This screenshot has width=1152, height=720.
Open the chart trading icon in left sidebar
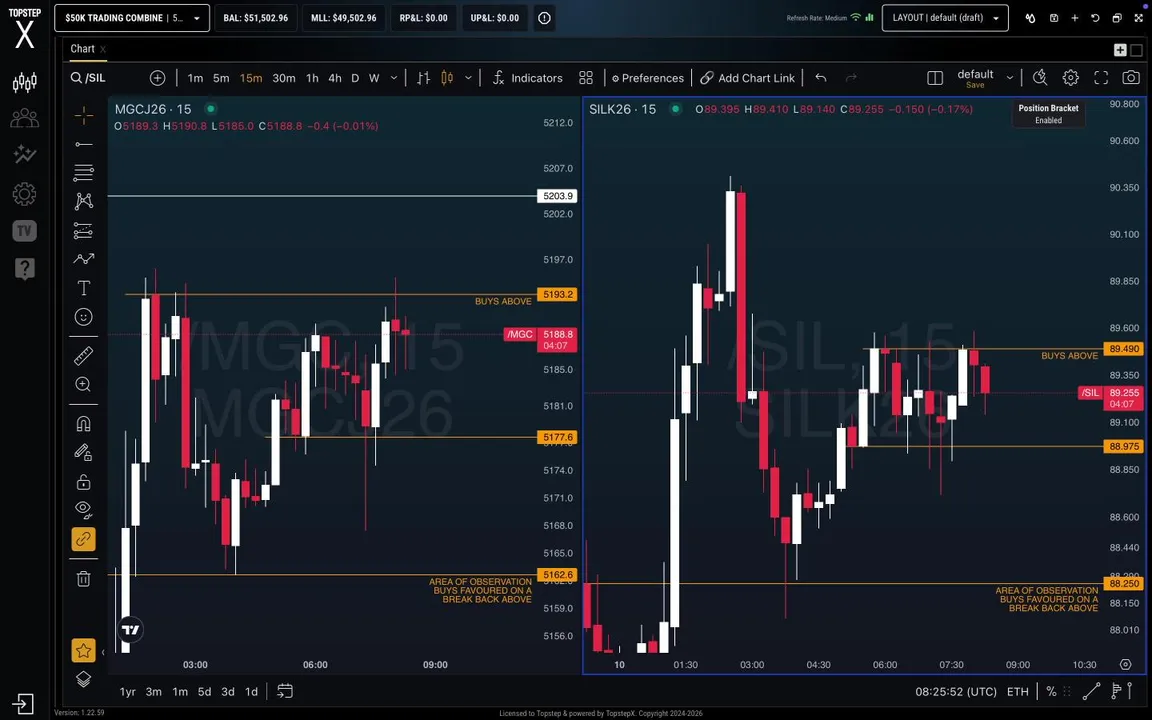click(x=24, y=82)
